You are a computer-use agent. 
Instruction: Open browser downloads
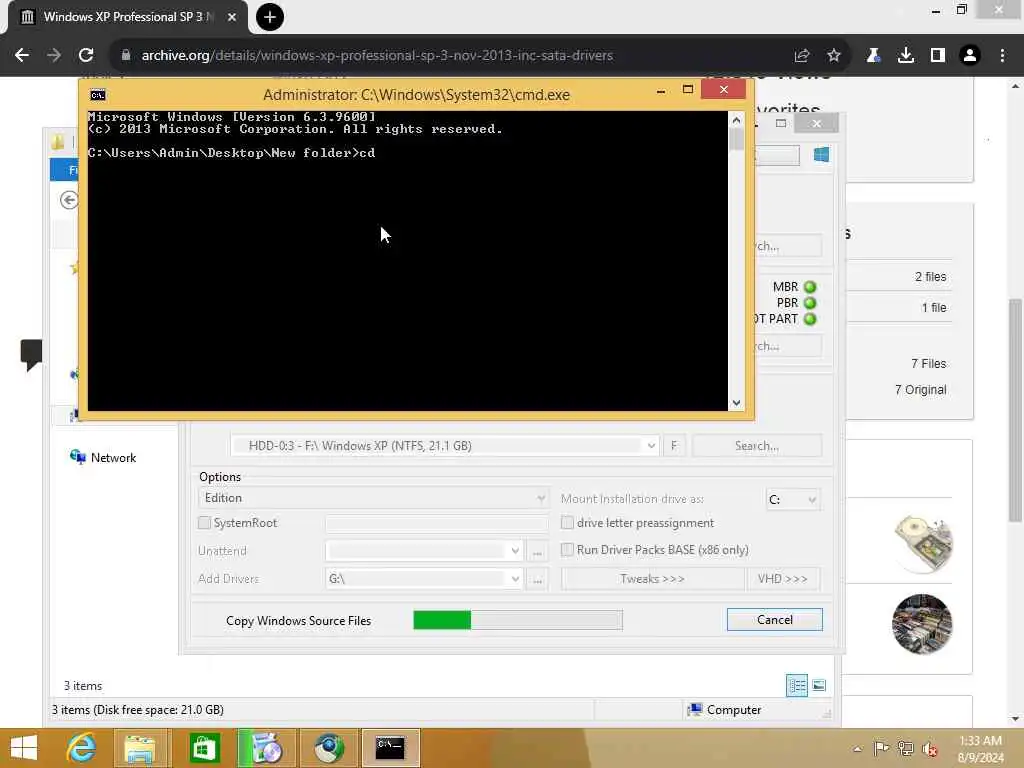(x=906, y=56)
